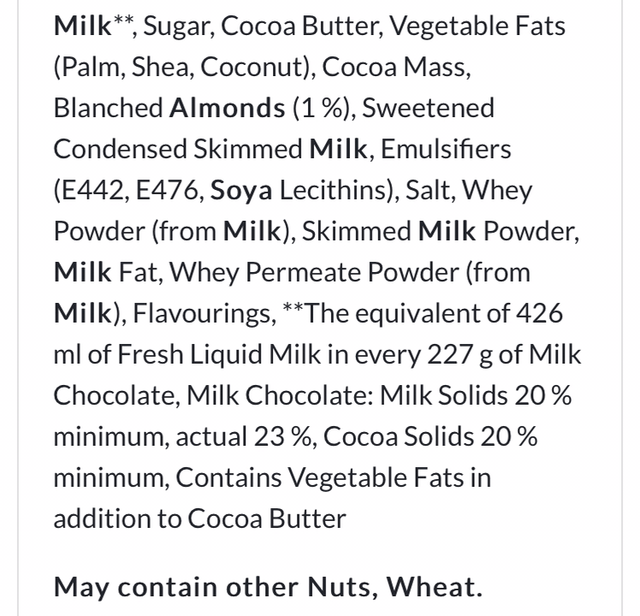The height and width of the screenshot is (616, 640).
Task: Click the word Sugar in ingredients
Action: click(x=176, y=26)
